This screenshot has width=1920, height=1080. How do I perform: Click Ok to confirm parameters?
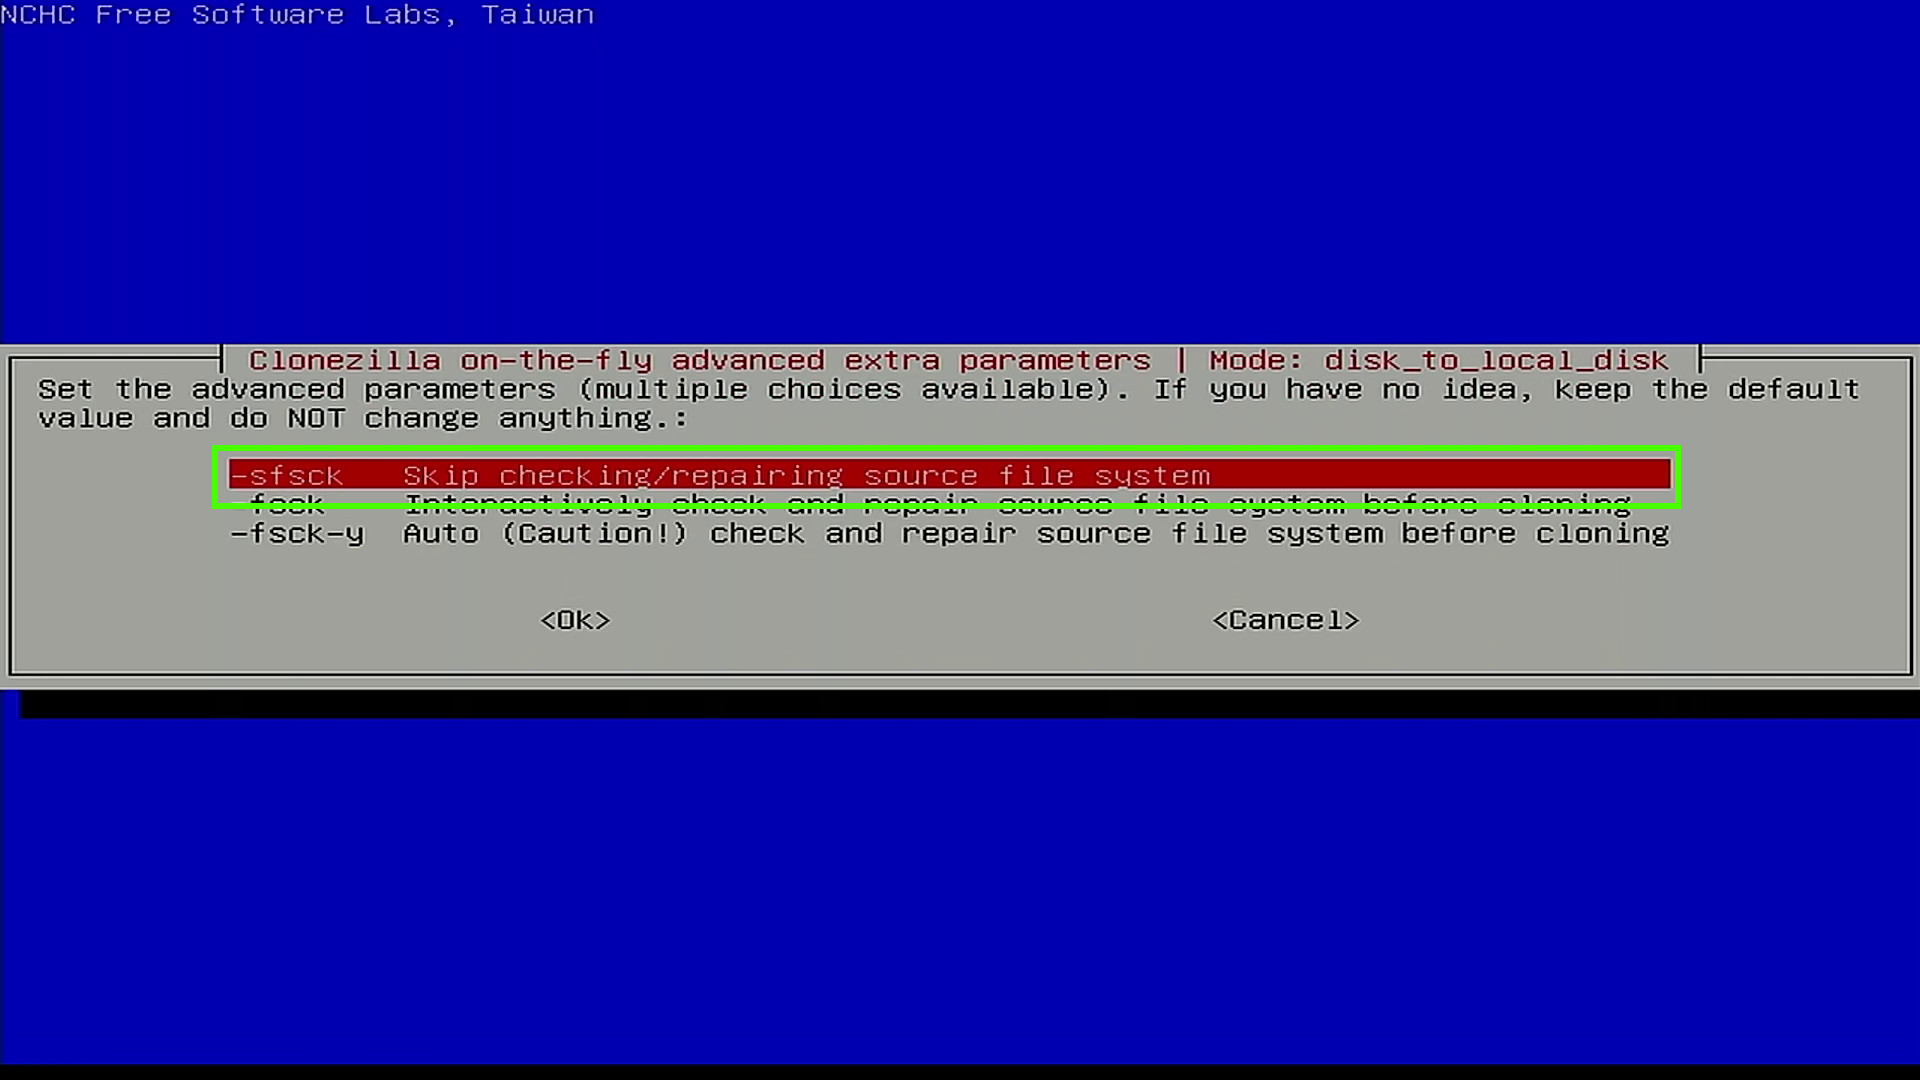click(574, 620)
